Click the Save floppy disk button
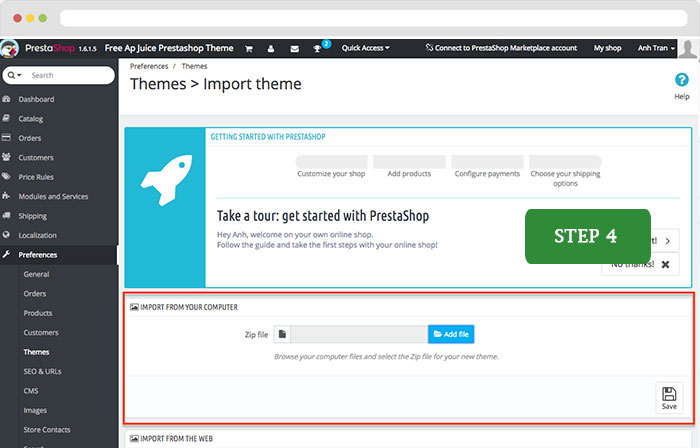 click(x=668, y=397)
